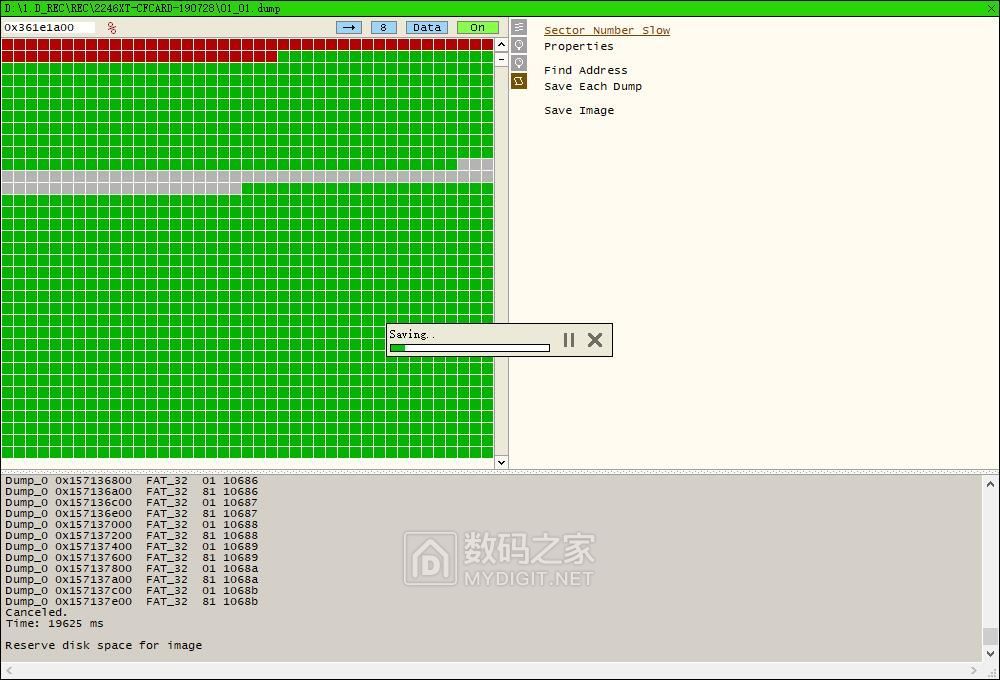Select the log line 0x157137800
This screenshot has width=1000, height=680.
coord(131,568)
